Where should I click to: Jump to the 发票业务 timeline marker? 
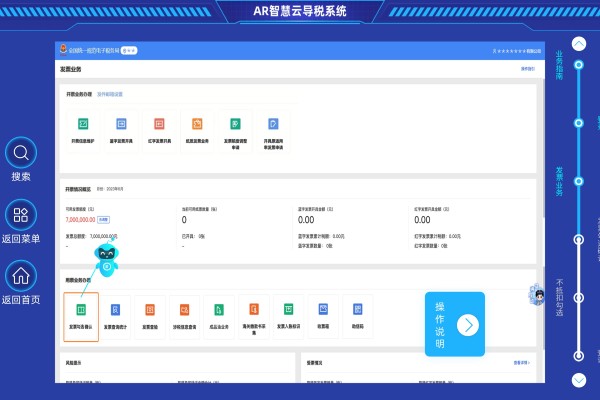tap(579, 181)
